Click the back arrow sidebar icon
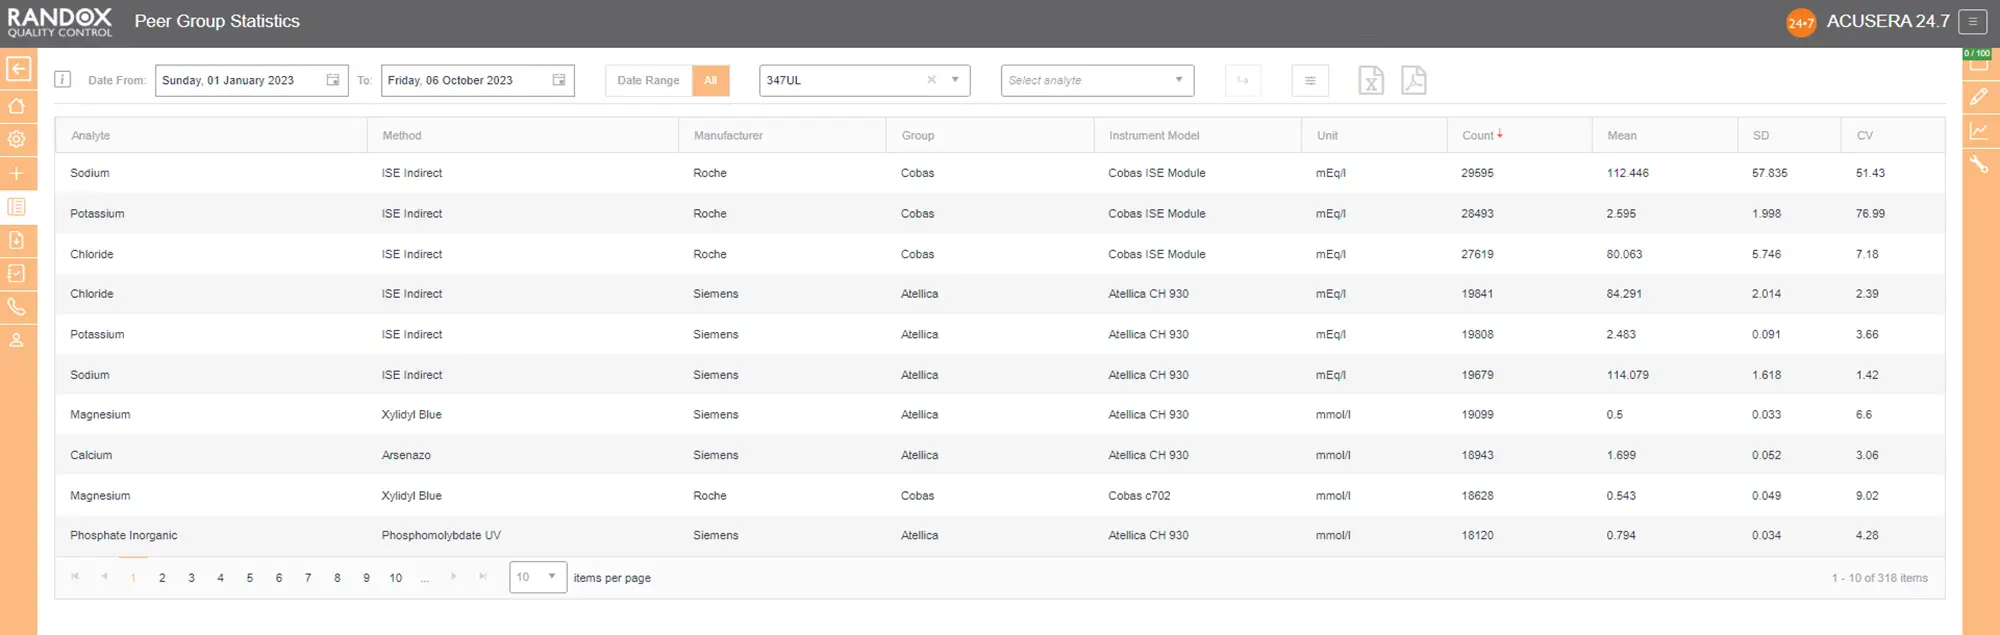 click(18, 68)
